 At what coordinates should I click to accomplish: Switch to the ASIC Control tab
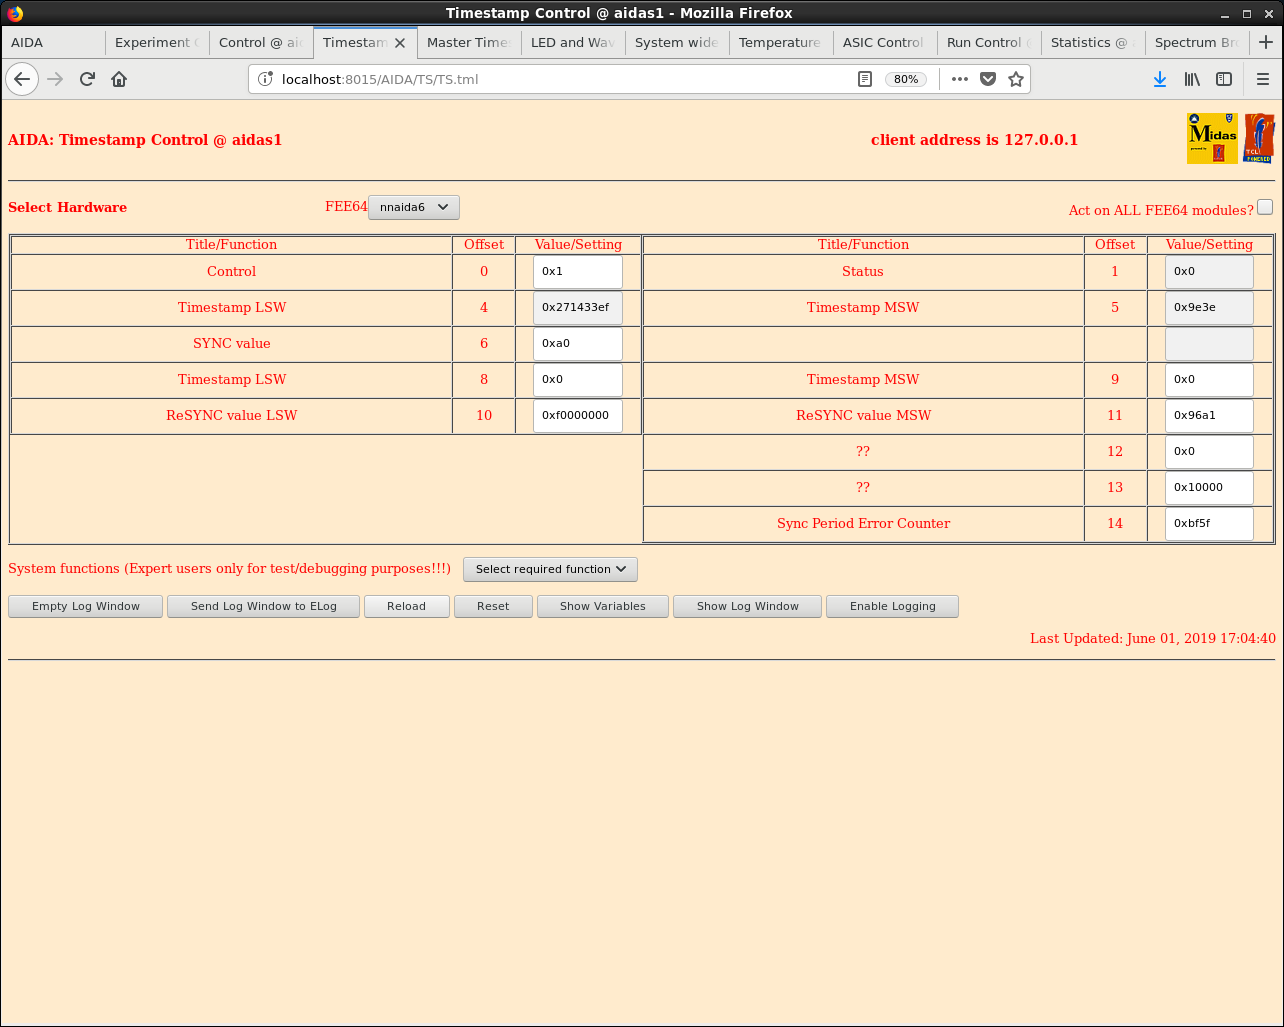885,42
